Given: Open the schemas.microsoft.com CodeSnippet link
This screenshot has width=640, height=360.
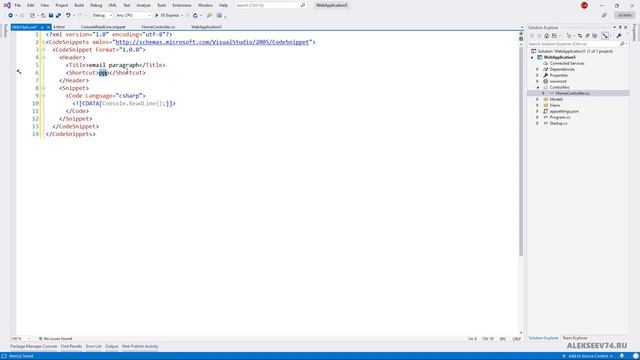Looking at the screenshot, I should coord(212,42).
